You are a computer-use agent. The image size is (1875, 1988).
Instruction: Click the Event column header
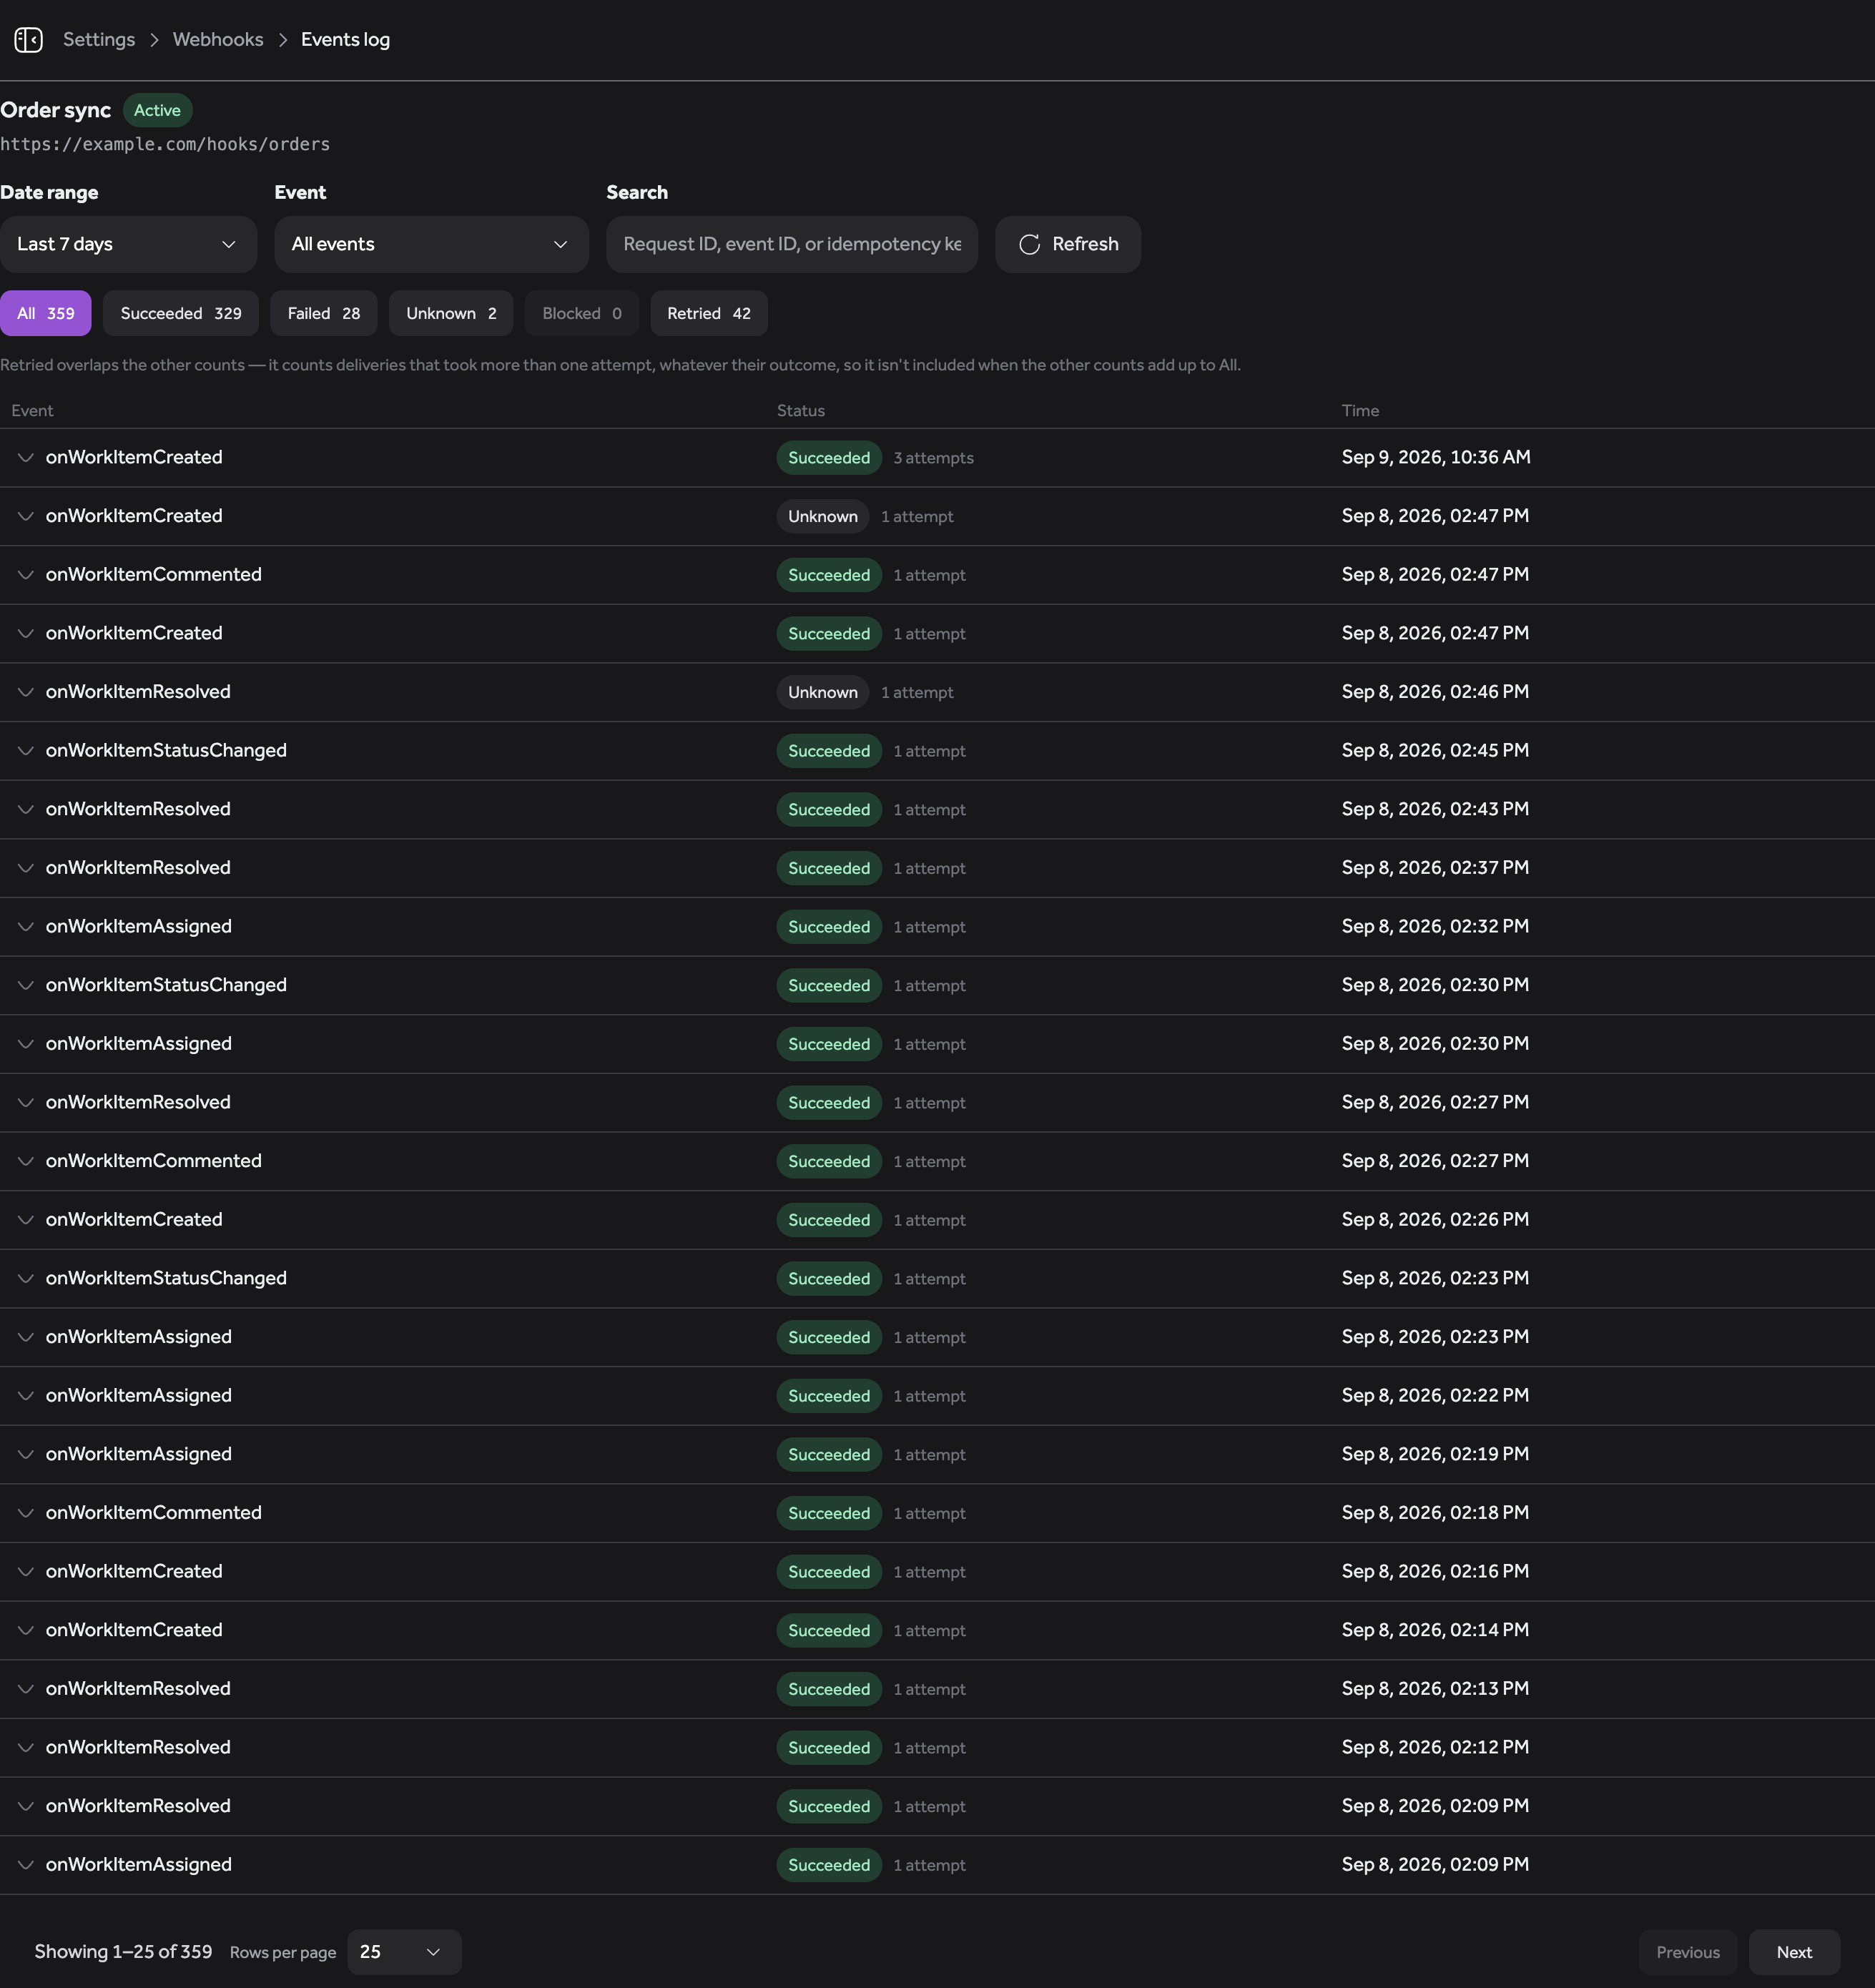point(32,410)
